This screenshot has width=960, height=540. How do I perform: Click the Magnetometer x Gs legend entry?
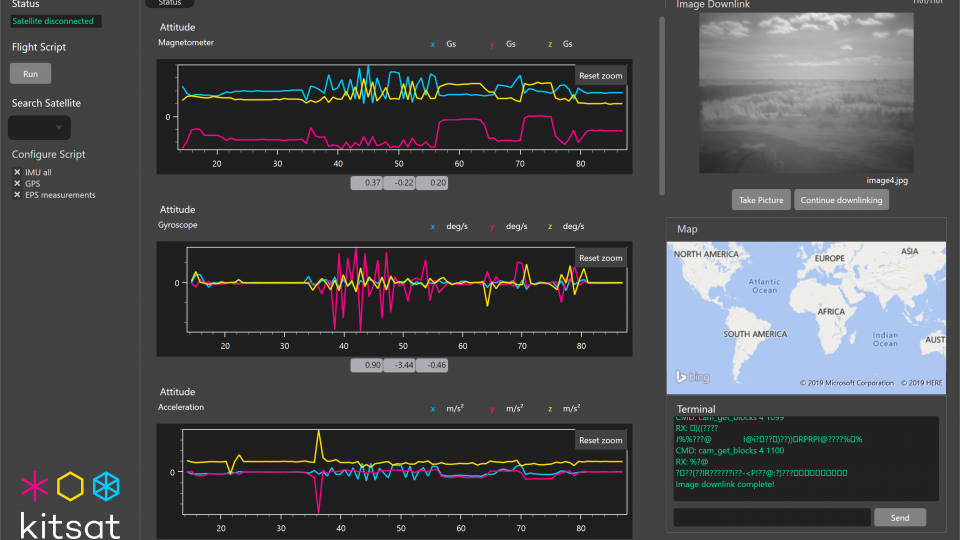(443, 44)
